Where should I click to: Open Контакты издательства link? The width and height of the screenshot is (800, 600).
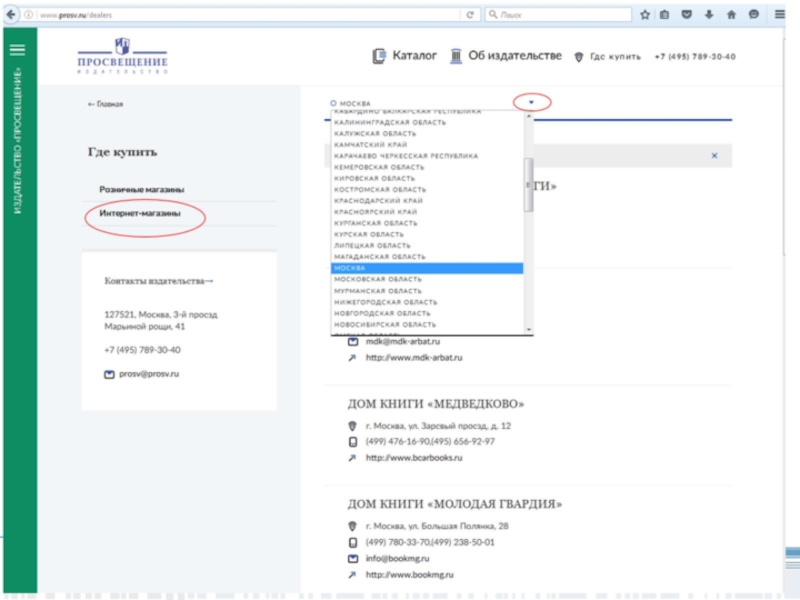tap(159, 281)
